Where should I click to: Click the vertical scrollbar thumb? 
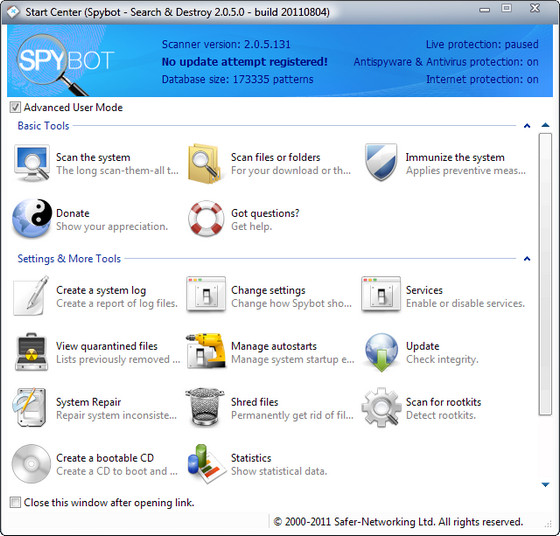tap(545, 274)
